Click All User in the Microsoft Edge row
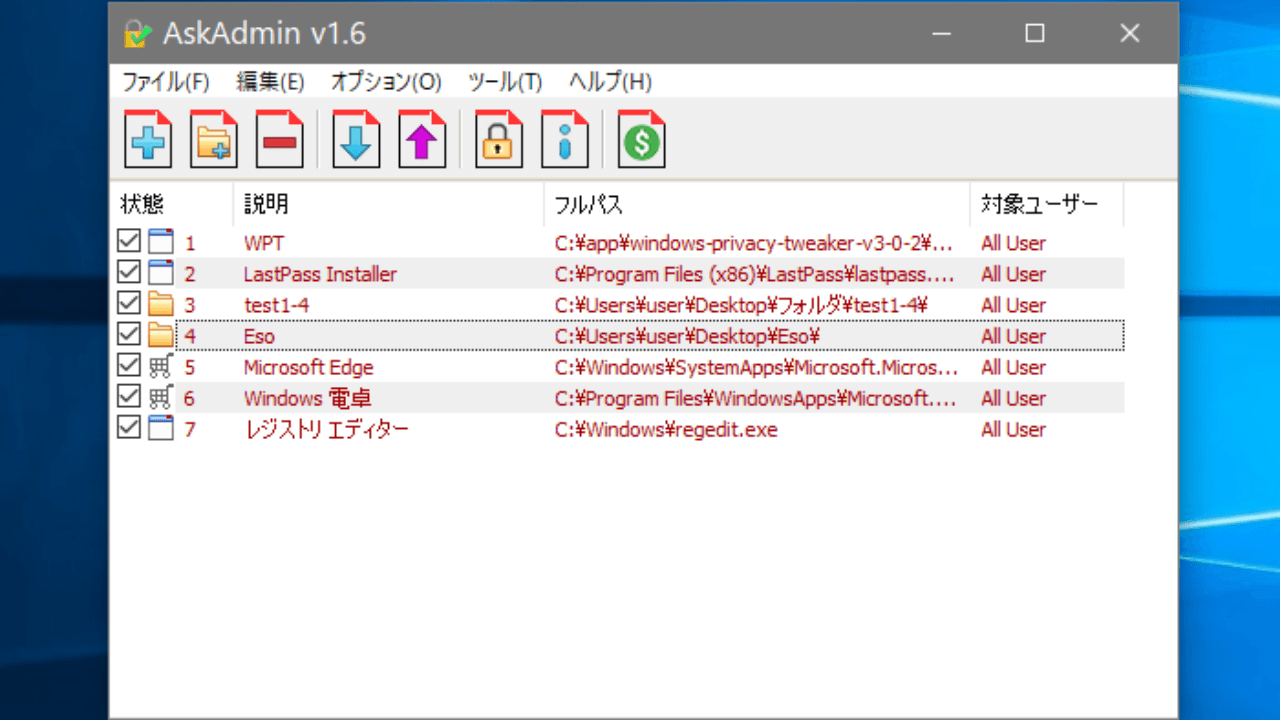The width and height of the screenshot is (1280, 720). point(1013,367)
